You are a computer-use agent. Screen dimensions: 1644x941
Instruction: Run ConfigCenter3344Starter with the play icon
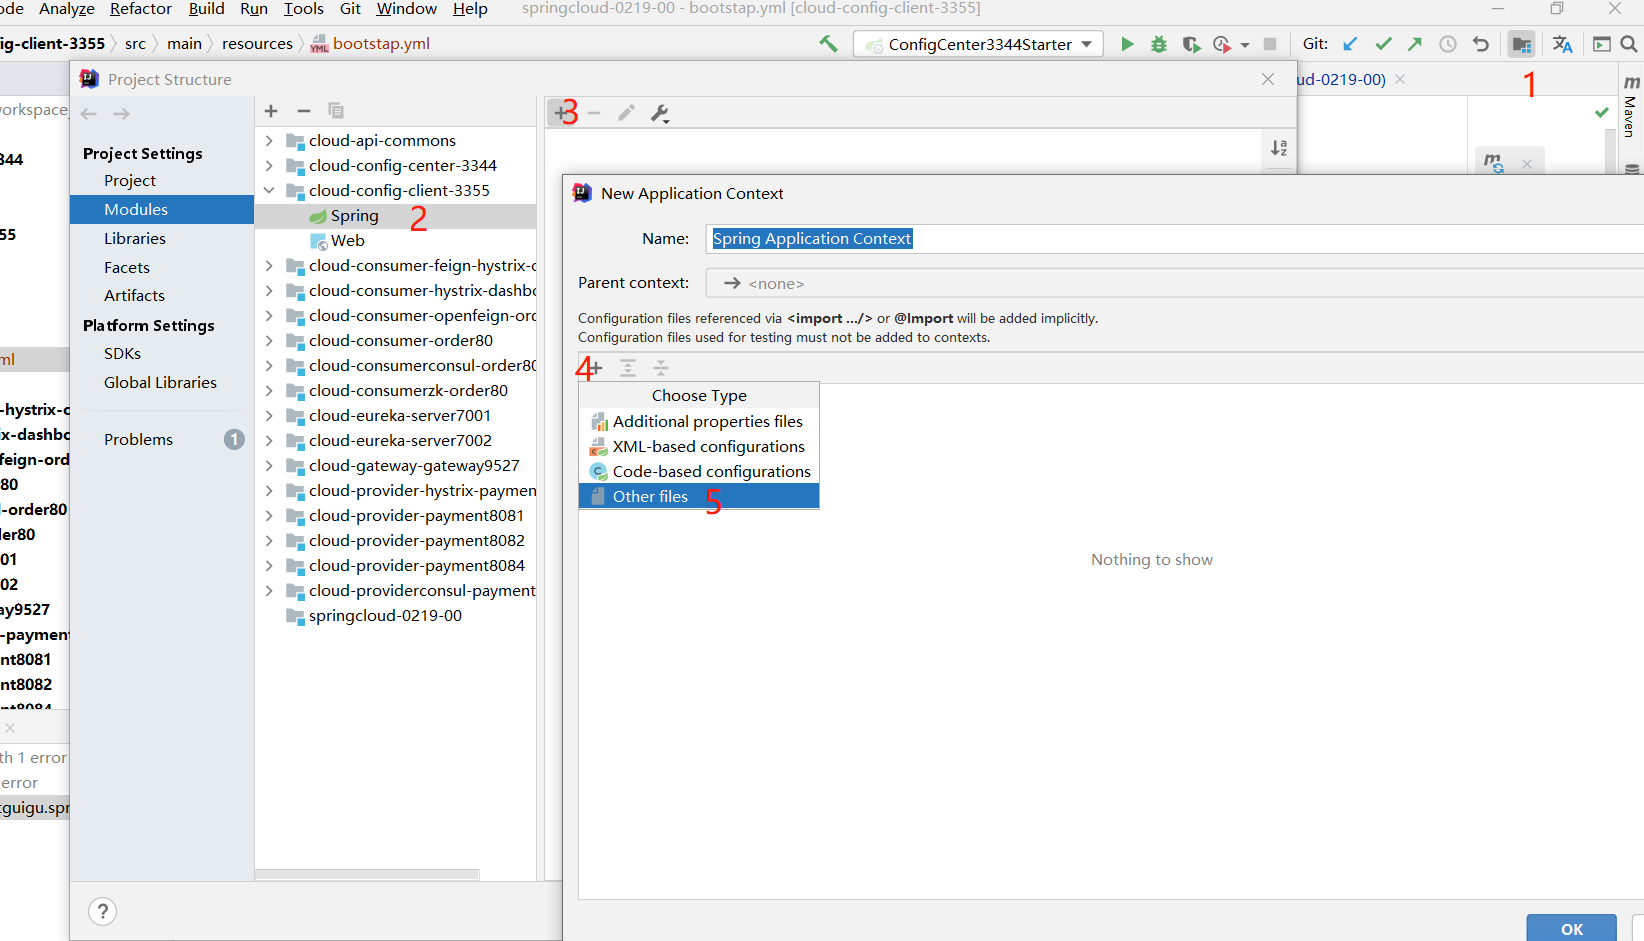click(x=1127, y=44)
